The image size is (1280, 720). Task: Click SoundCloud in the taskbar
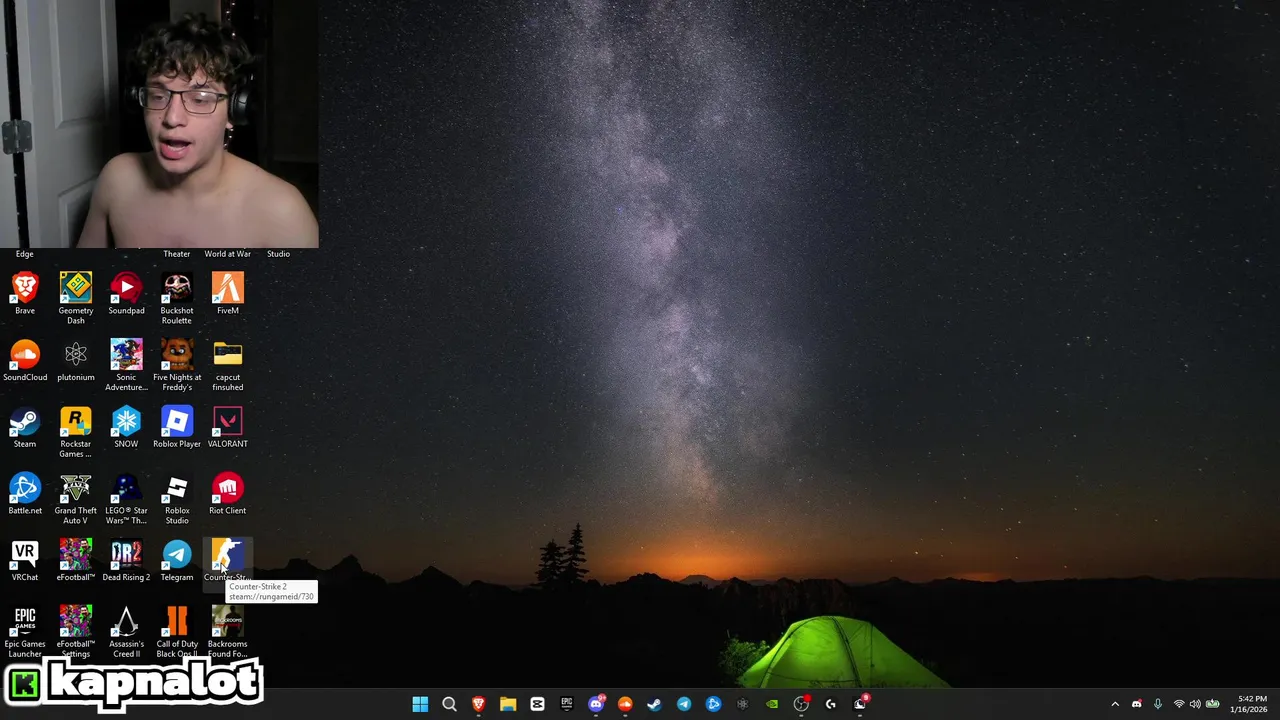pos(625,704)
